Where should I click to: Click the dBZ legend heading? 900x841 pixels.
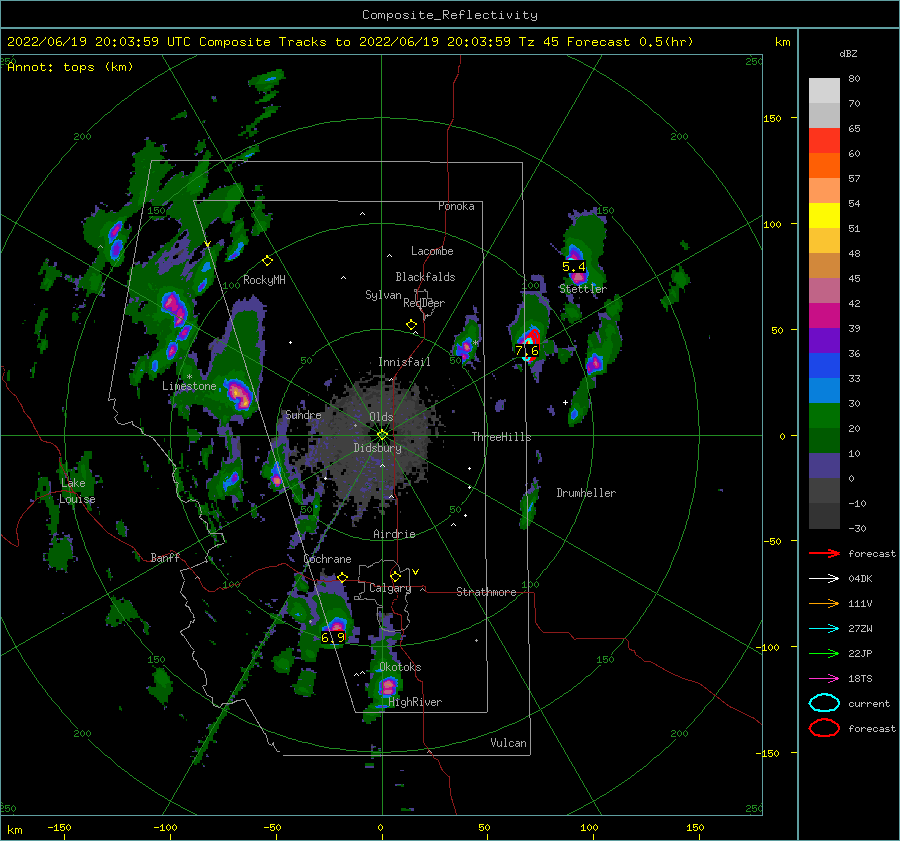848,53
